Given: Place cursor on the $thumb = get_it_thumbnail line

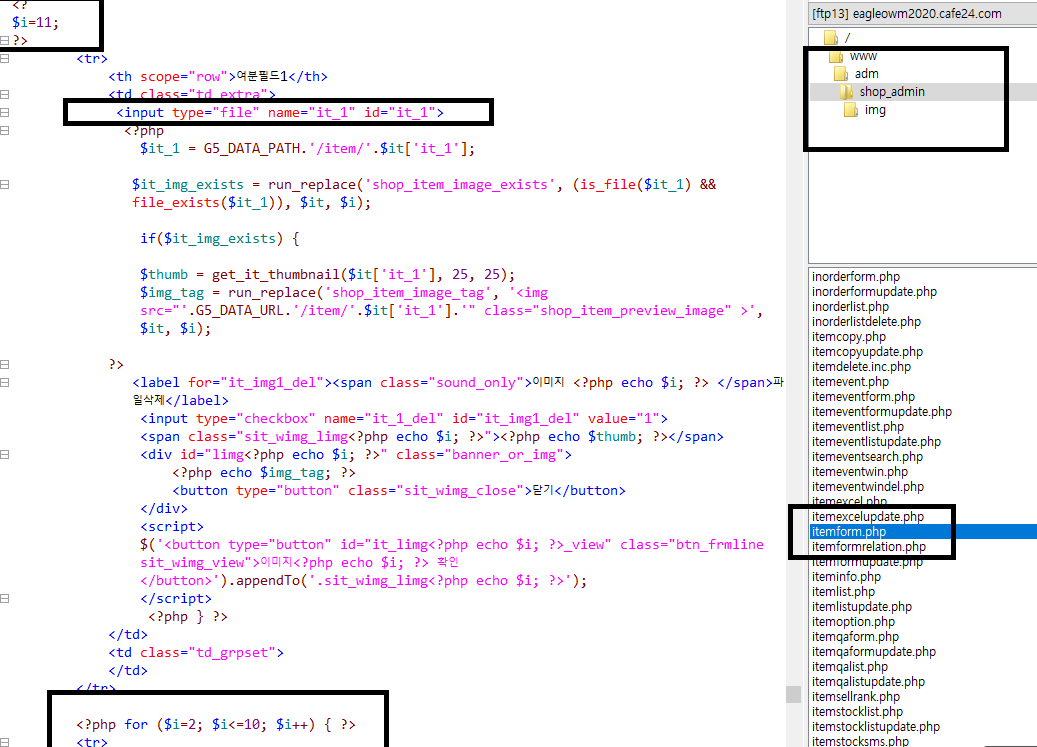Looking at the screenshot, I should (x=327, y=274).
